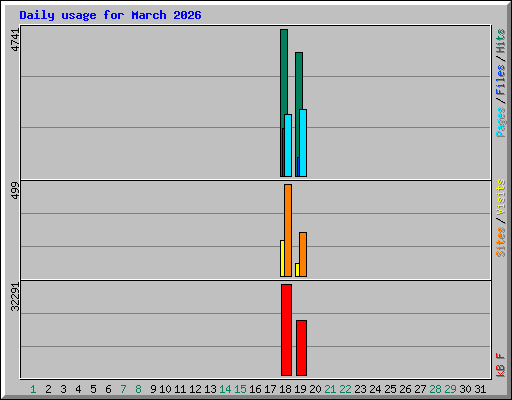
Task: Click the green hits bar for day 19
Action: coord(299,80)
